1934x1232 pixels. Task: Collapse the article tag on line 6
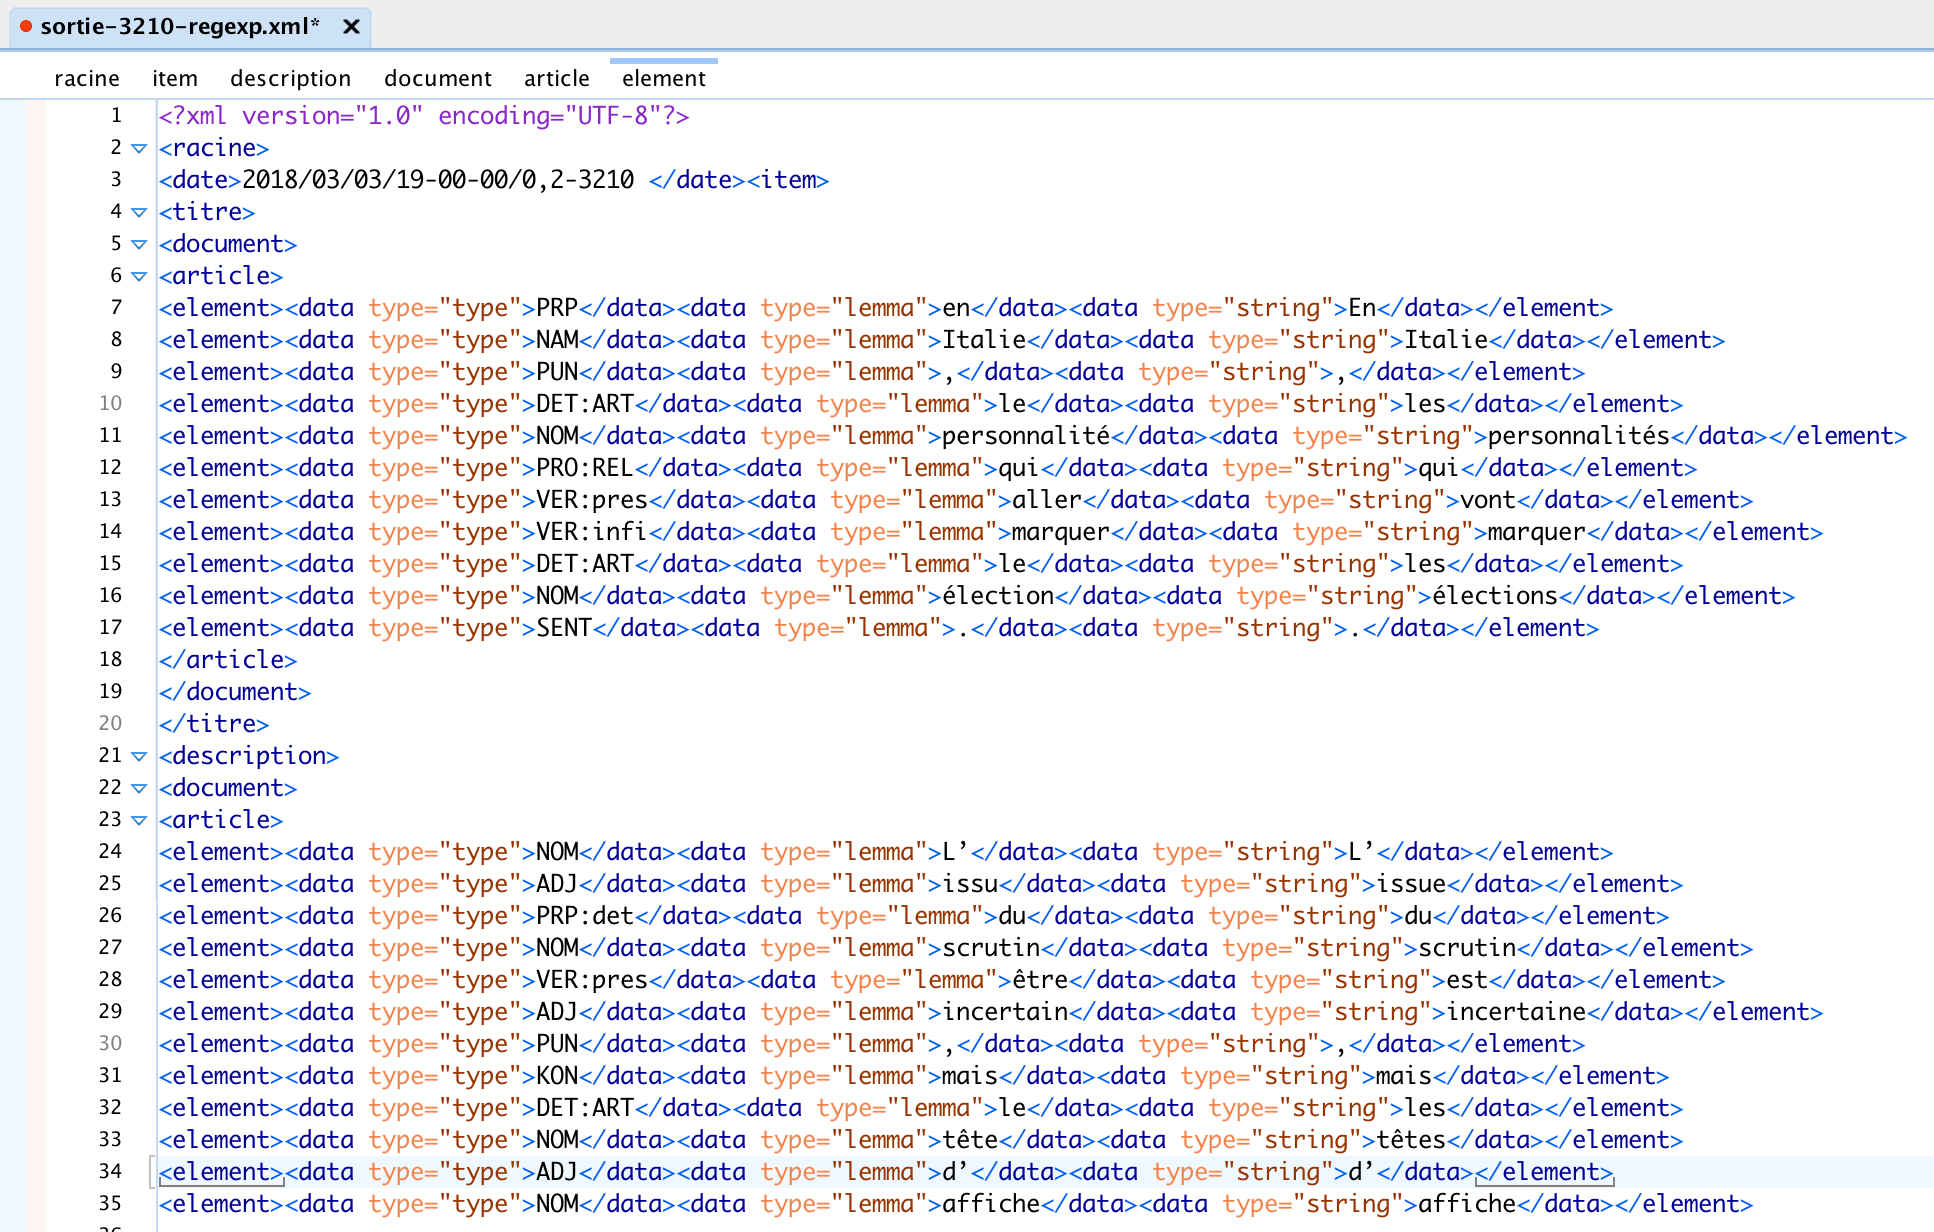(x=139, y=277)
